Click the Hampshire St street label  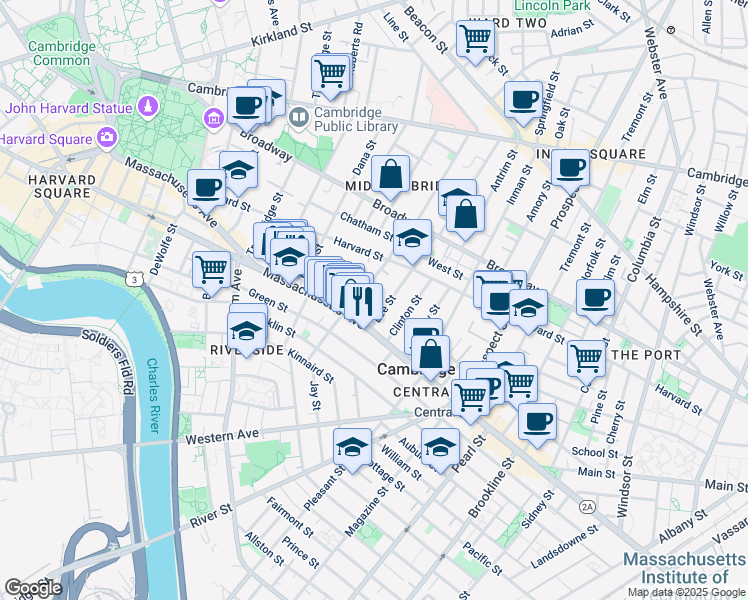click(674, 304)
